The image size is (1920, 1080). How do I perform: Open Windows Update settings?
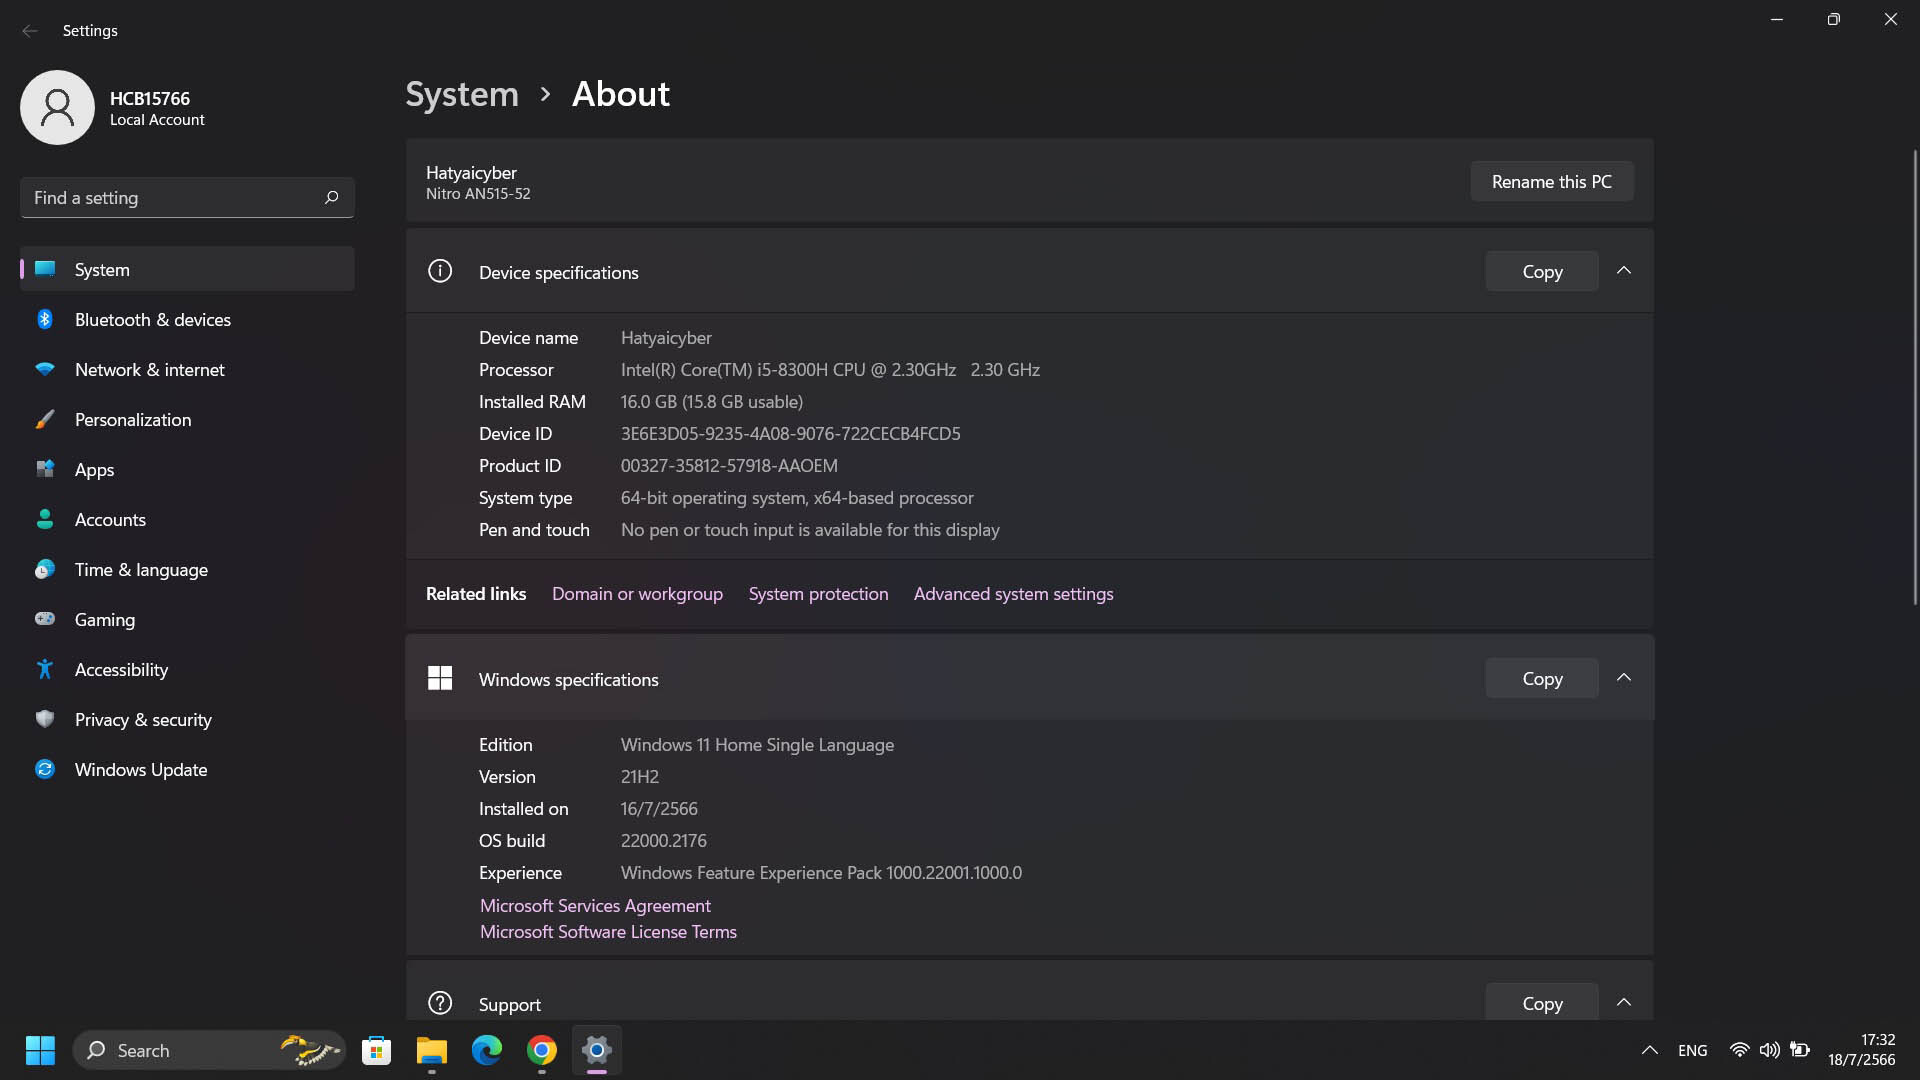pos(187,769)
